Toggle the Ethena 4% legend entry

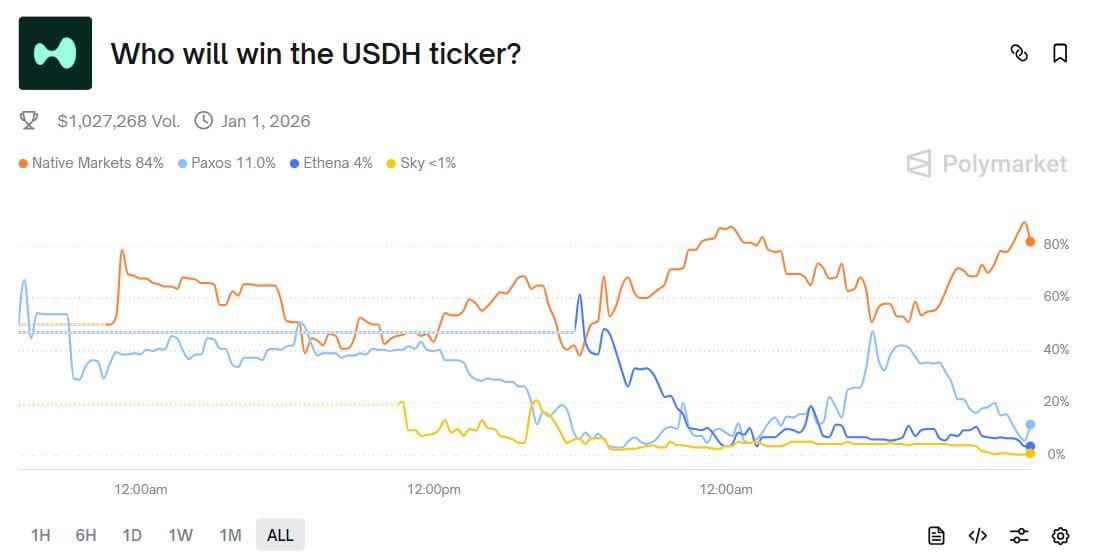(x=331, y=163)
